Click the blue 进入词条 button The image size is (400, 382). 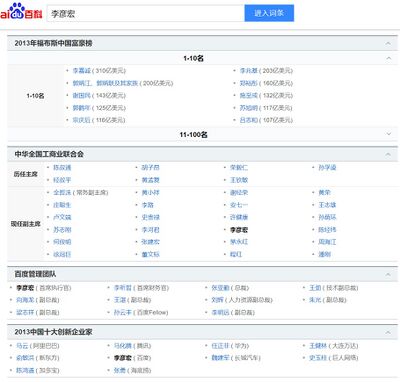coord(269,13)
